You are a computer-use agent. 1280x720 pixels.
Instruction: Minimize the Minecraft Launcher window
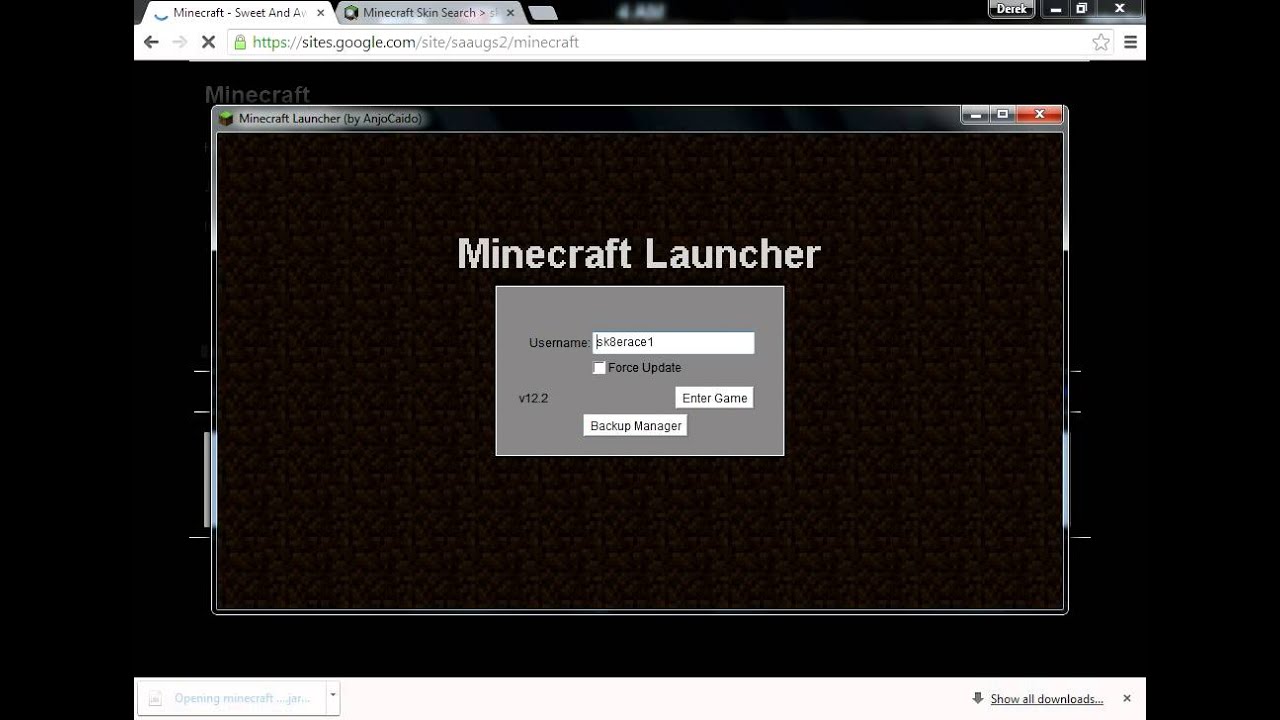tap(976, 115)
